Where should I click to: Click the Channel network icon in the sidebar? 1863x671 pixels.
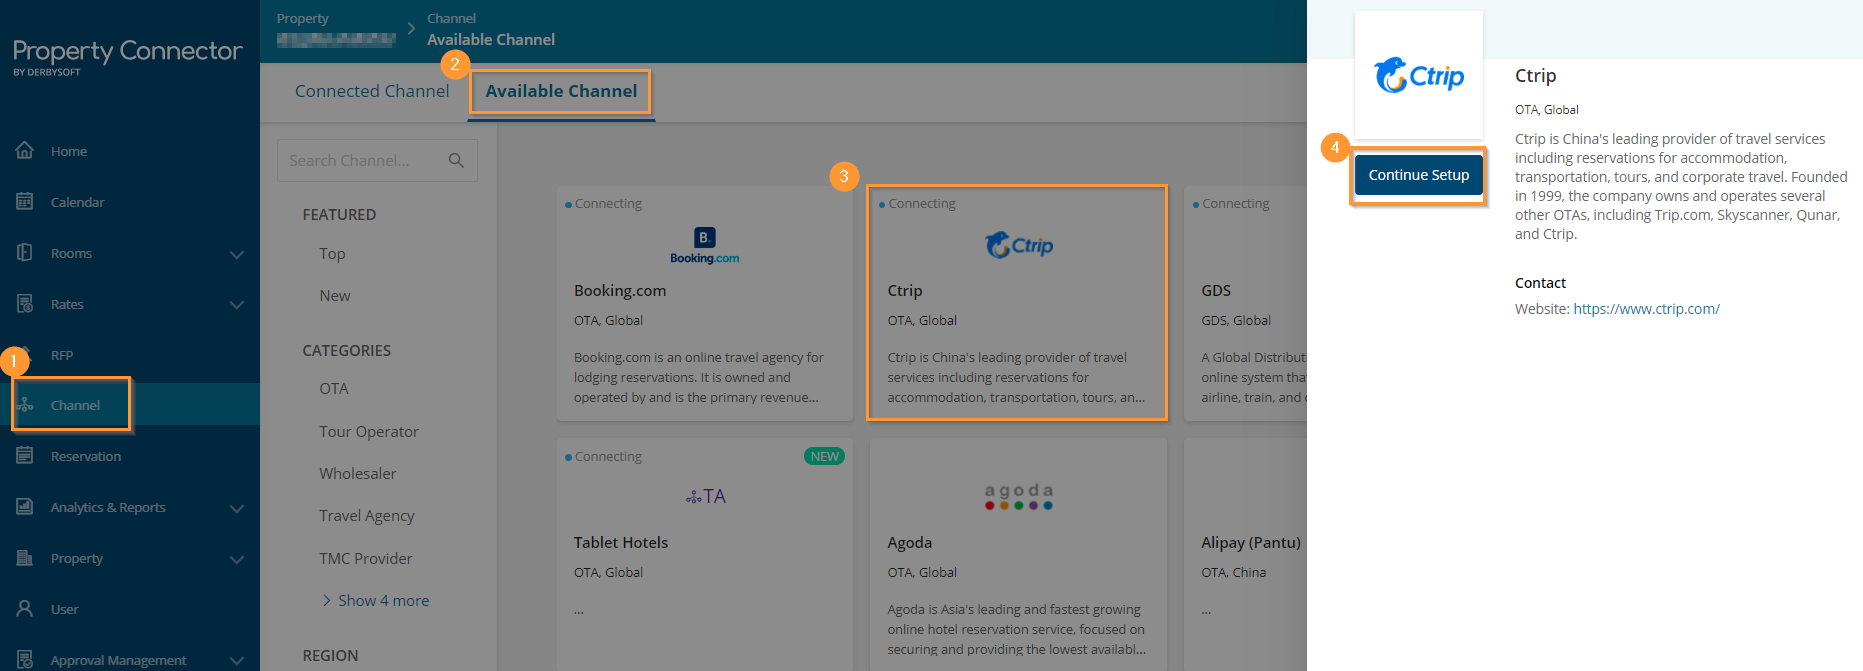click(x=26, y=405)
